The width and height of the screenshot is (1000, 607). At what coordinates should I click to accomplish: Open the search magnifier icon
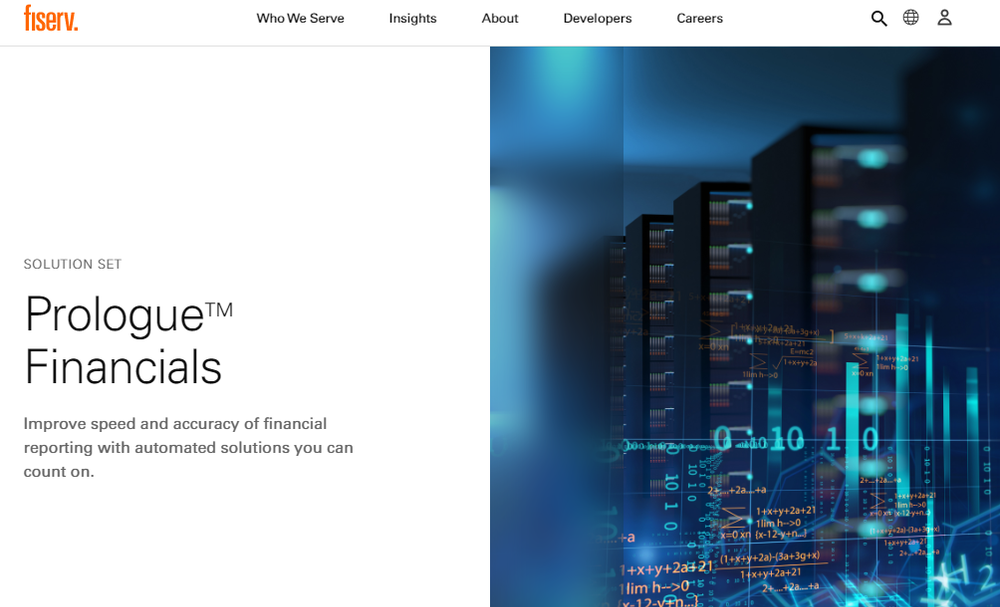879,18
